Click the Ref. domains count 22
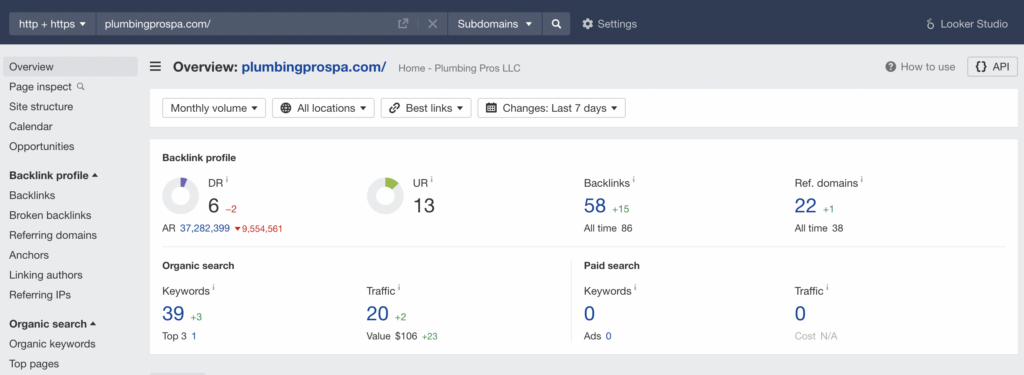Screen dimensions: 1024x375 click(806, 206)
